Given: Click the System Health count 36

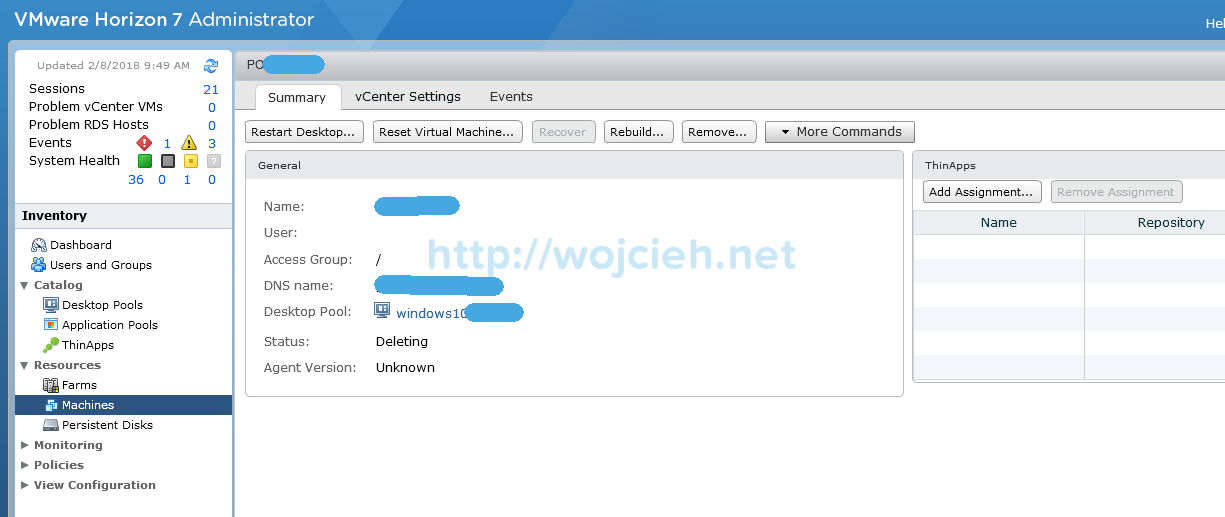Looking at the screenshot, I should tap(136, 180).
